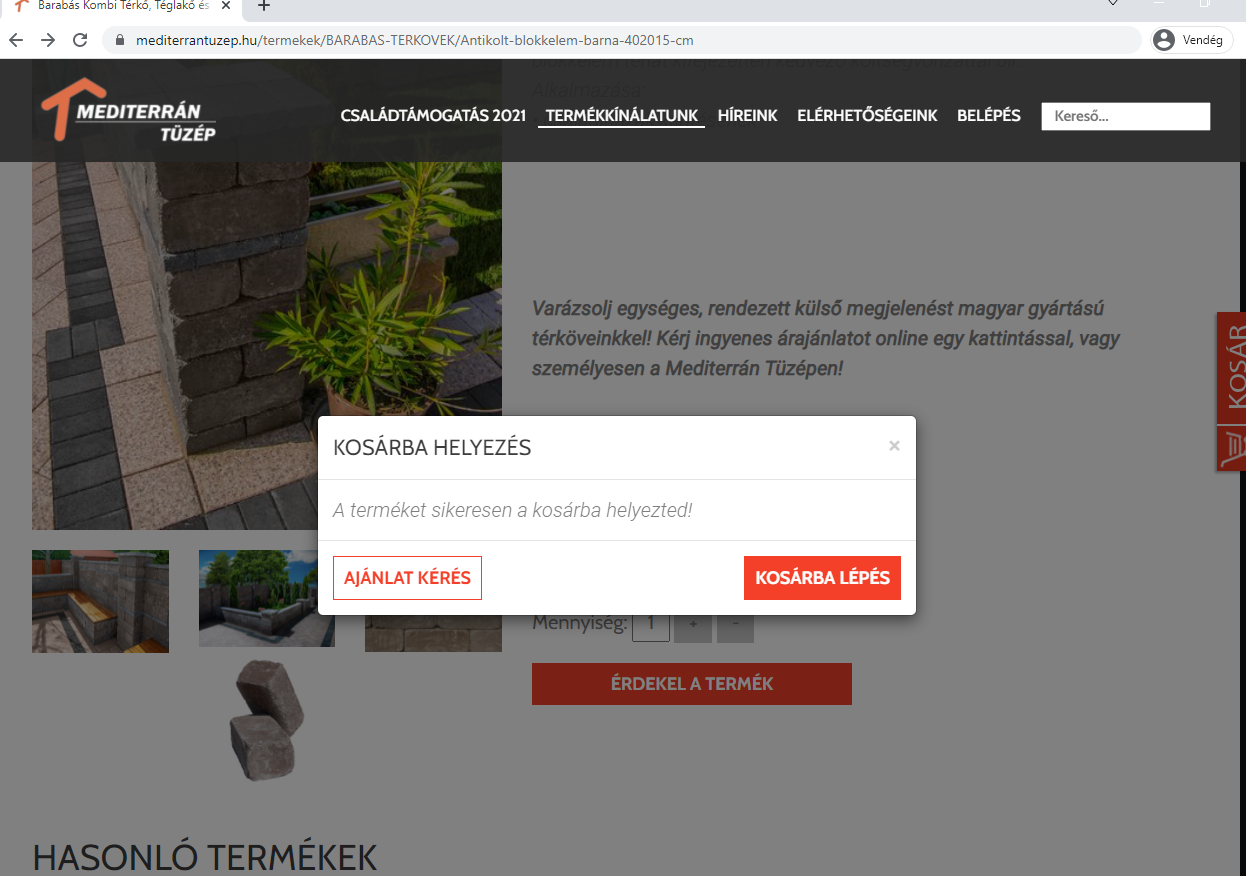Click the browser forward arrow
This screenshot has width=1246, height=876.
[48, 41]
